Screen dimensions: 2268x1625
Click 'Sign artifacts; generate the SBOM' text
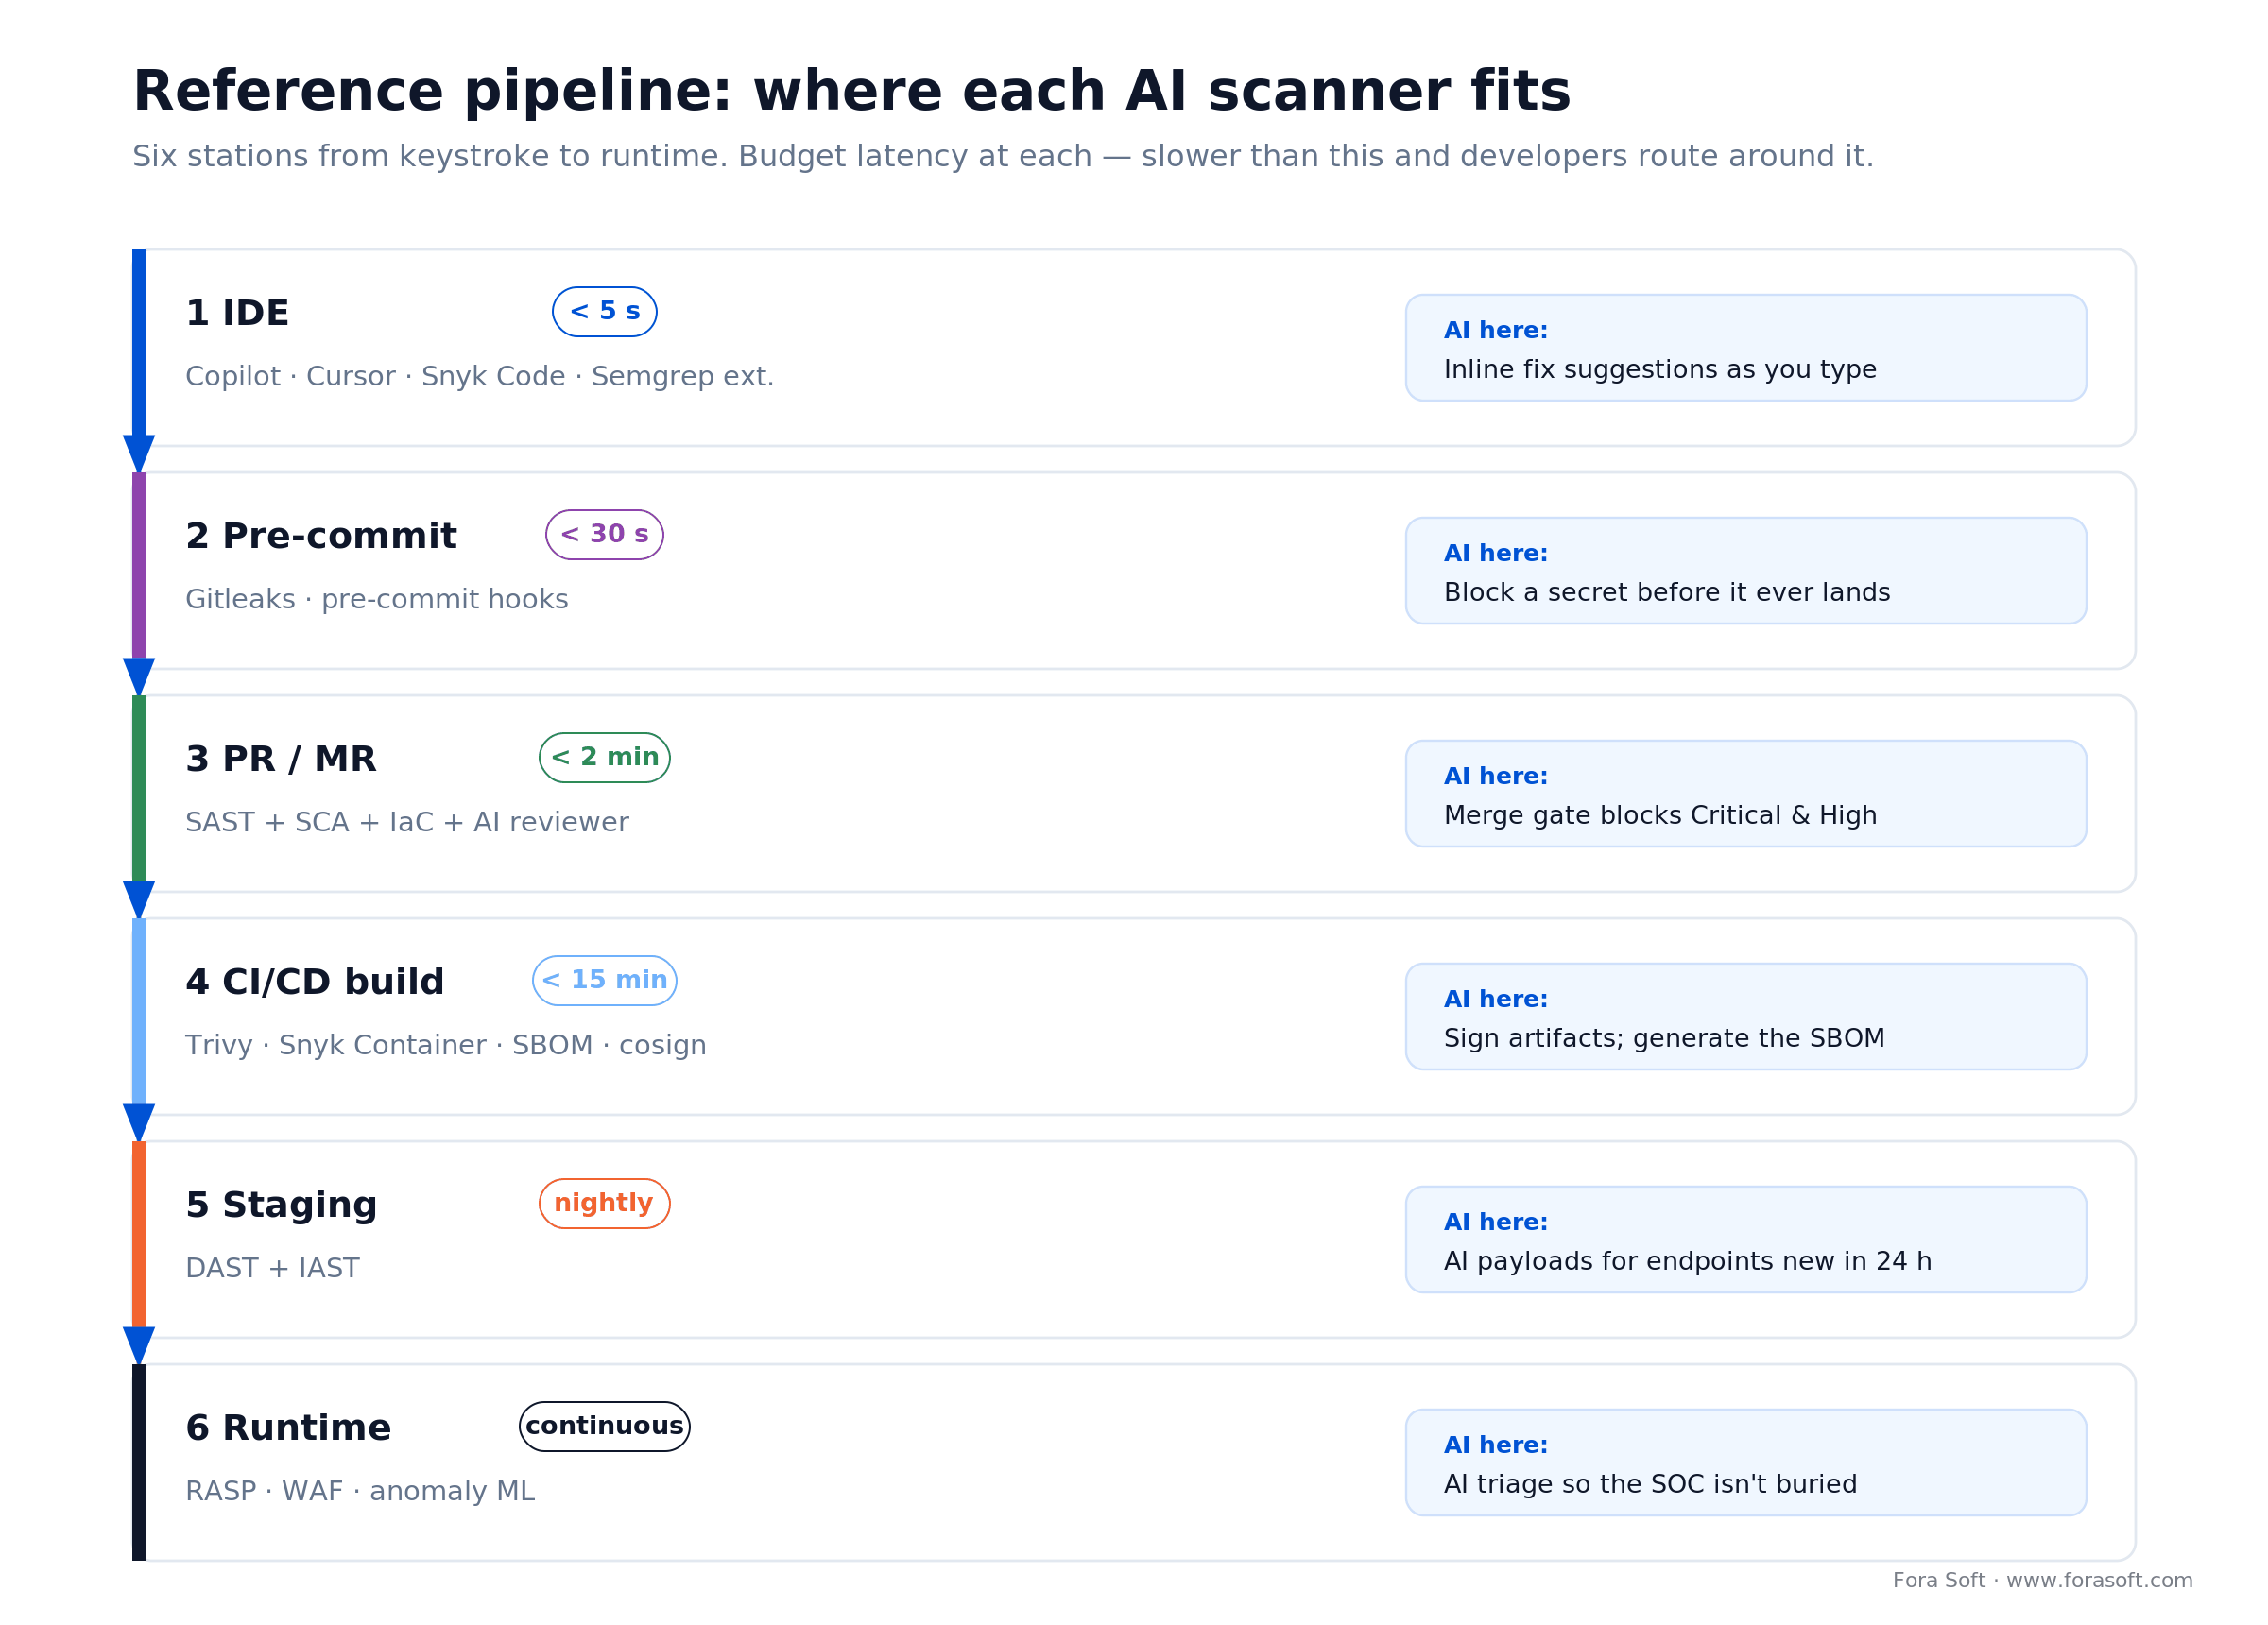(x=1664, y=1038)
